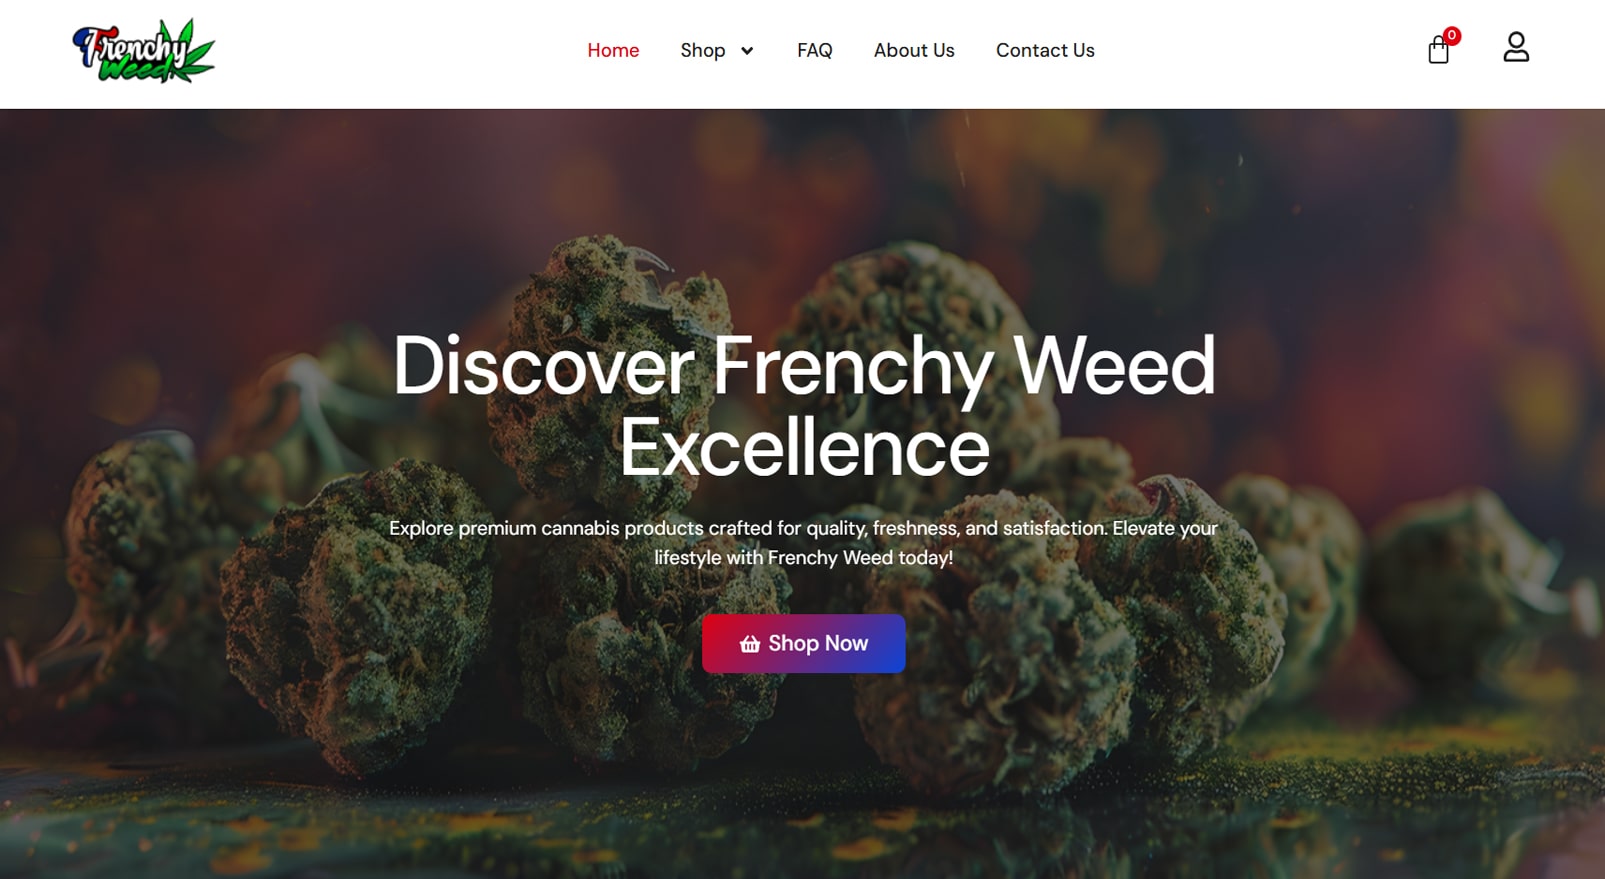This screenshot has width=1605, height=879.
Task: Open the Contact Us page
Action: [x=1045, y=50]
